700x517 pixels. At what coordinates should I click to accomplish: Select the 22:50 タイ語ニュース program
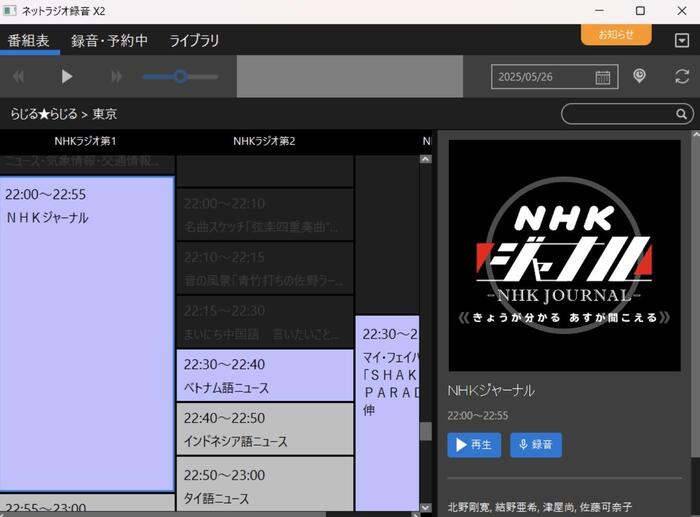[x=265, y=484]
